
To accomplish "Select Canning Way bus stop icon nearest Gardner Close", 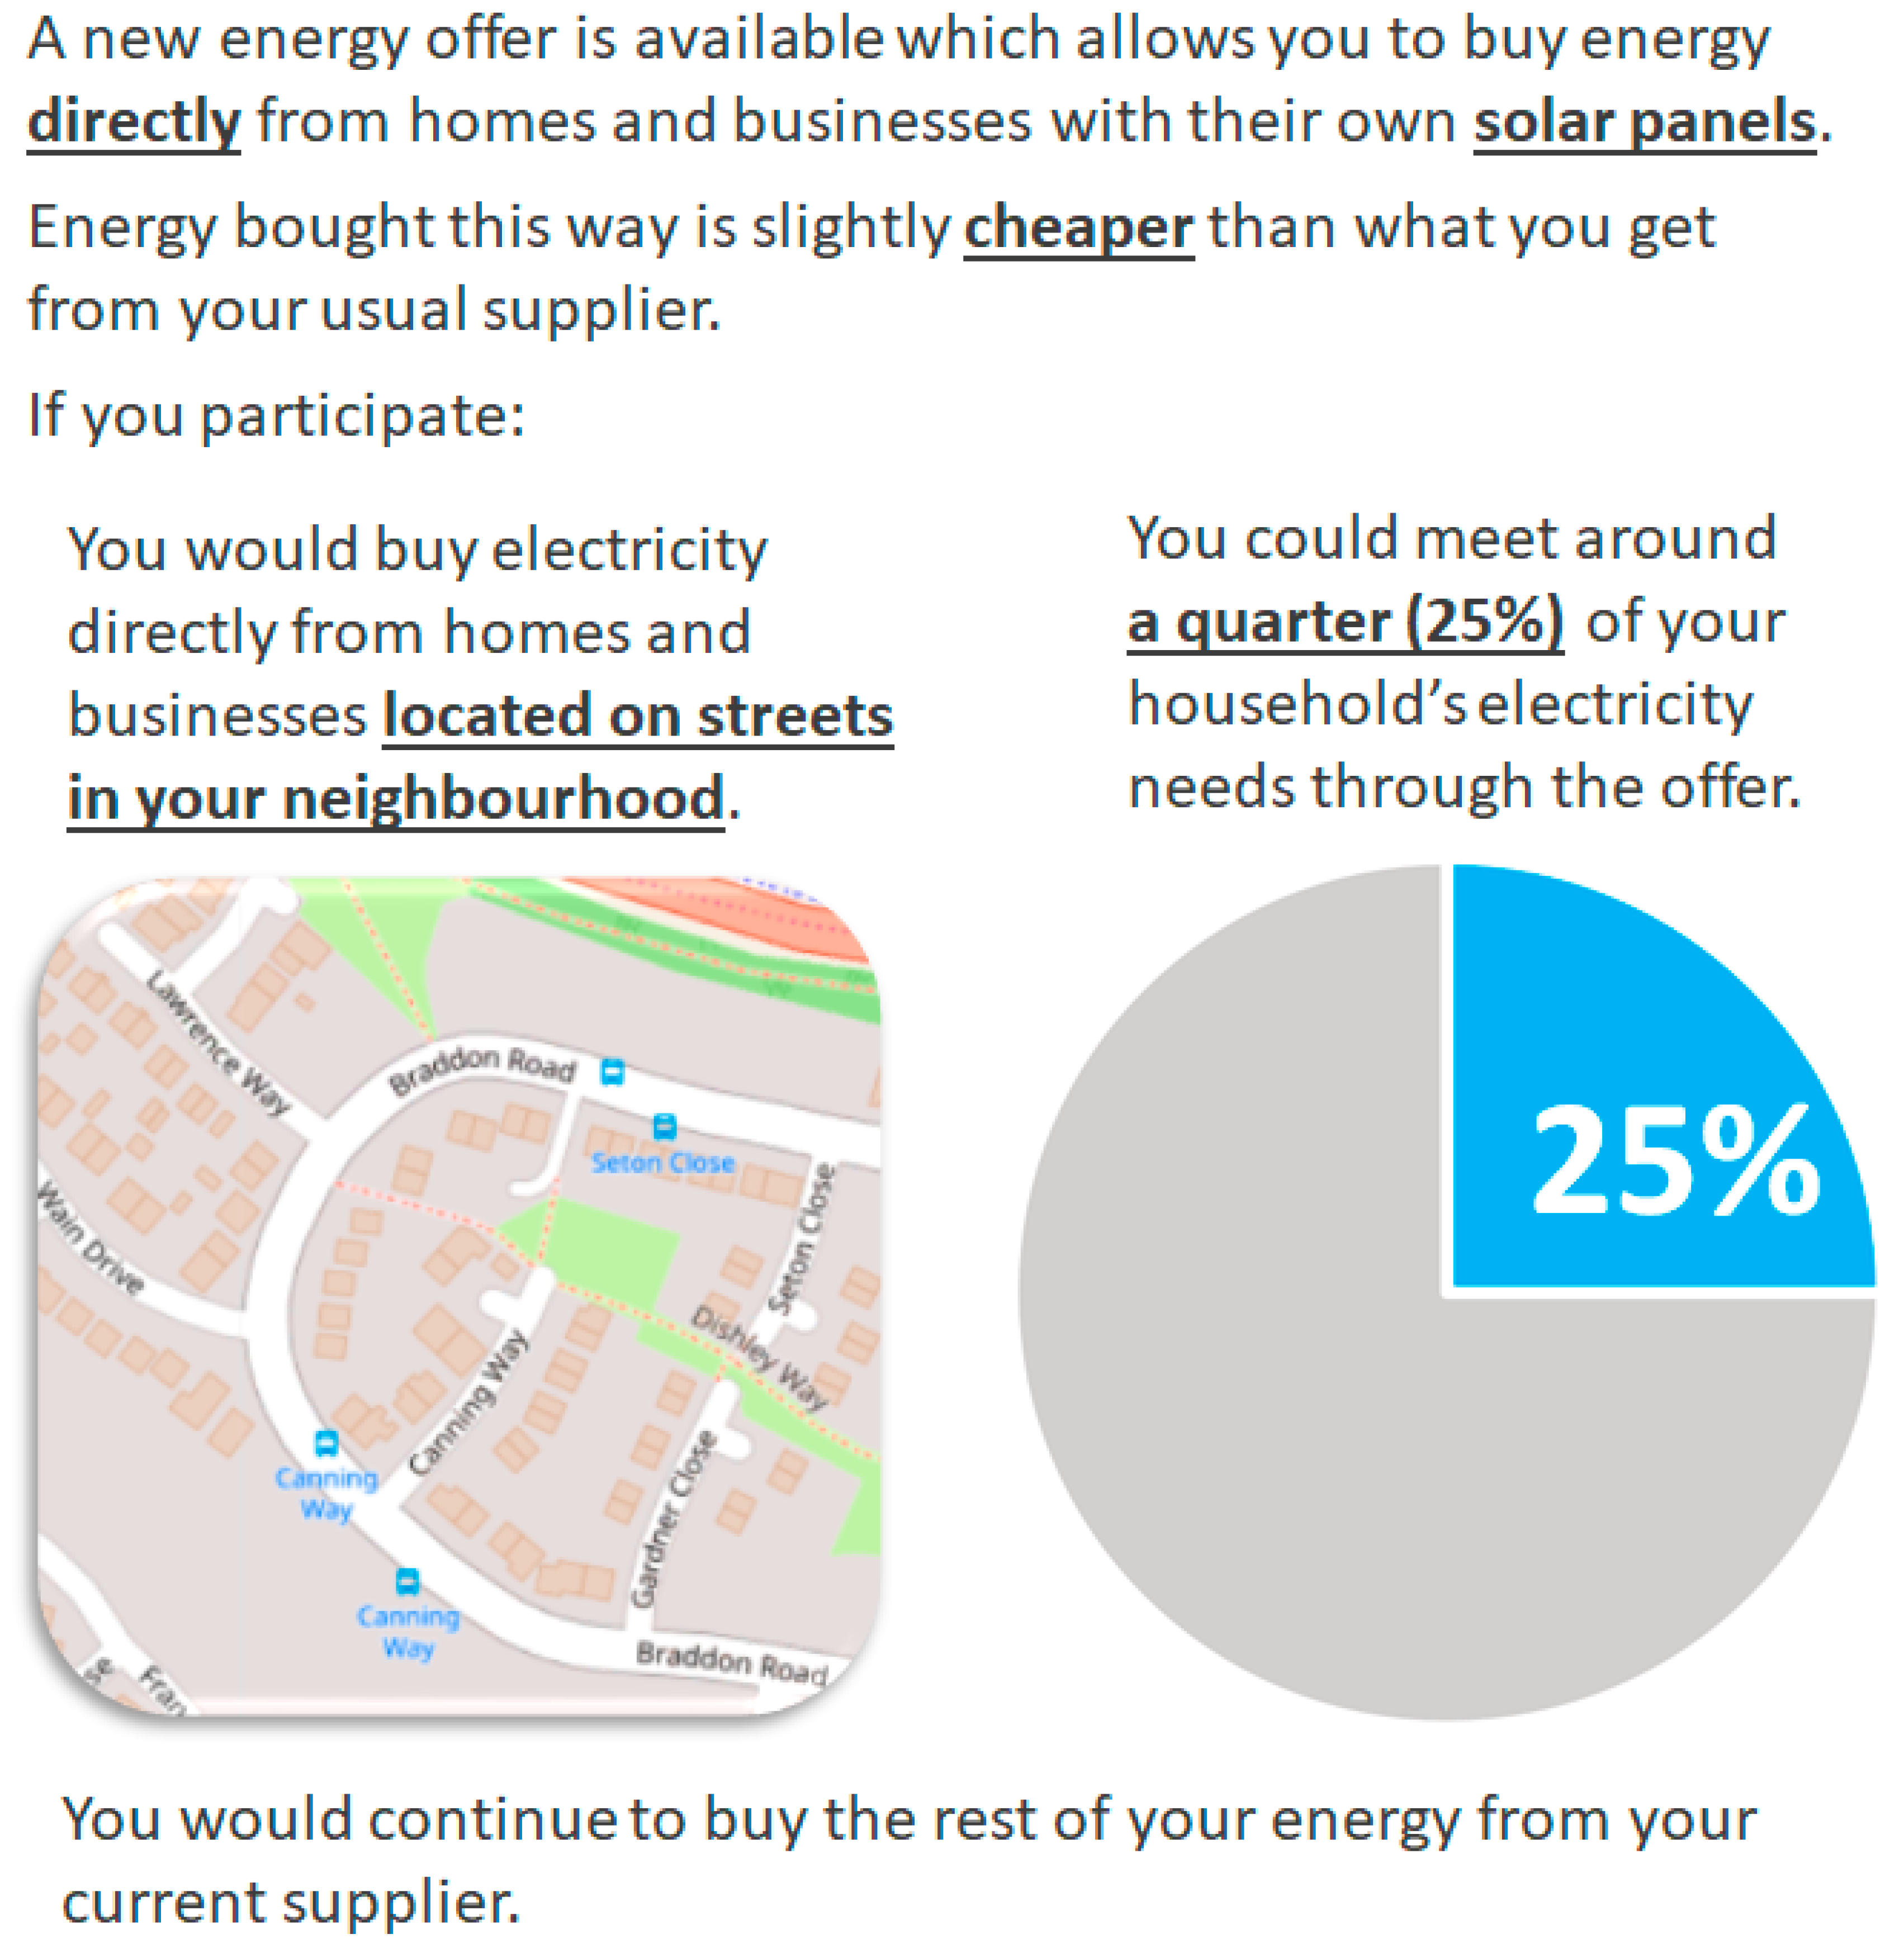I will (407, 1581).
